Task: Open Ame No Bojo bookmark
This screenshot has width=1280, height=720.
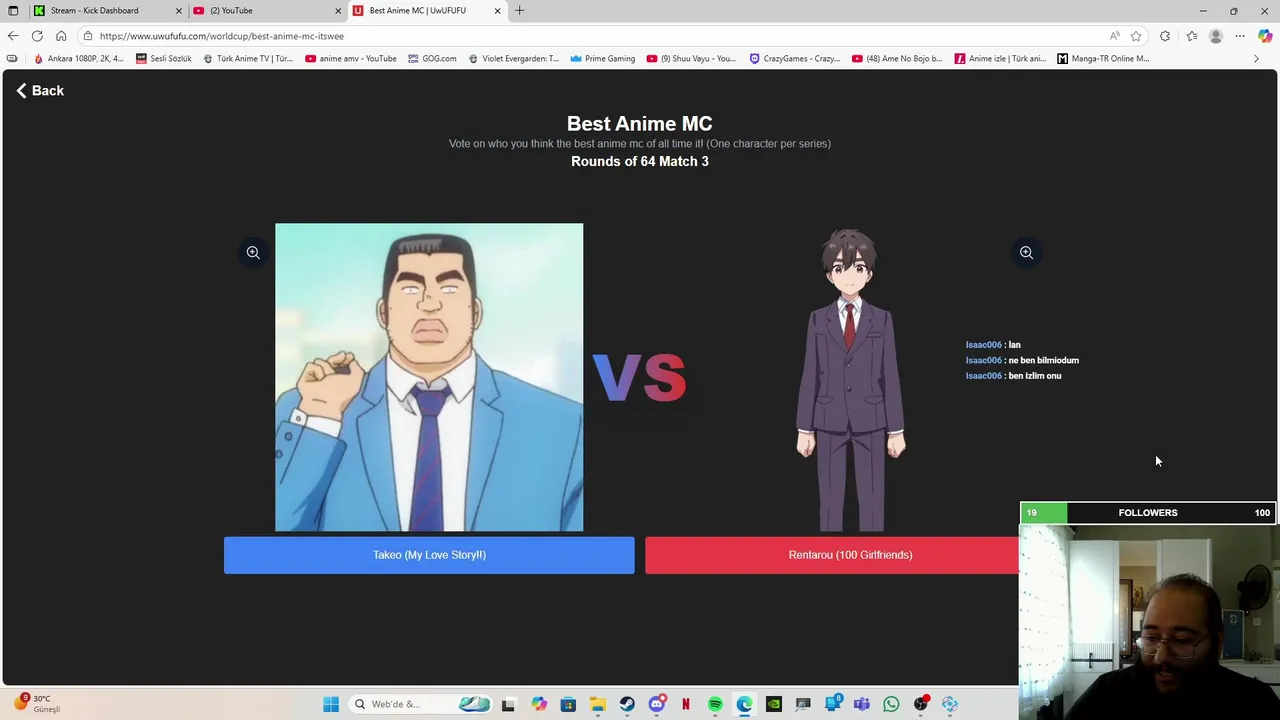Action: pos(897,59)
